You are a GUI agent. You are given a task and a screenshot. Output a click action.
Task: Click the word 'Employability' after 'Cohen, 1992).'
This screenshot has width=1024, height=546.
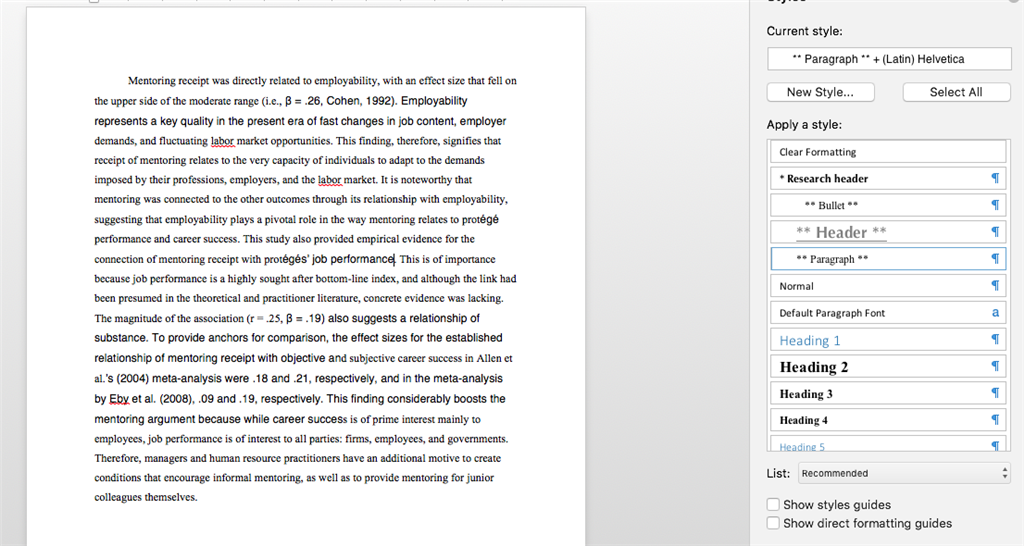pyautogui.click(x=434, y=101)
